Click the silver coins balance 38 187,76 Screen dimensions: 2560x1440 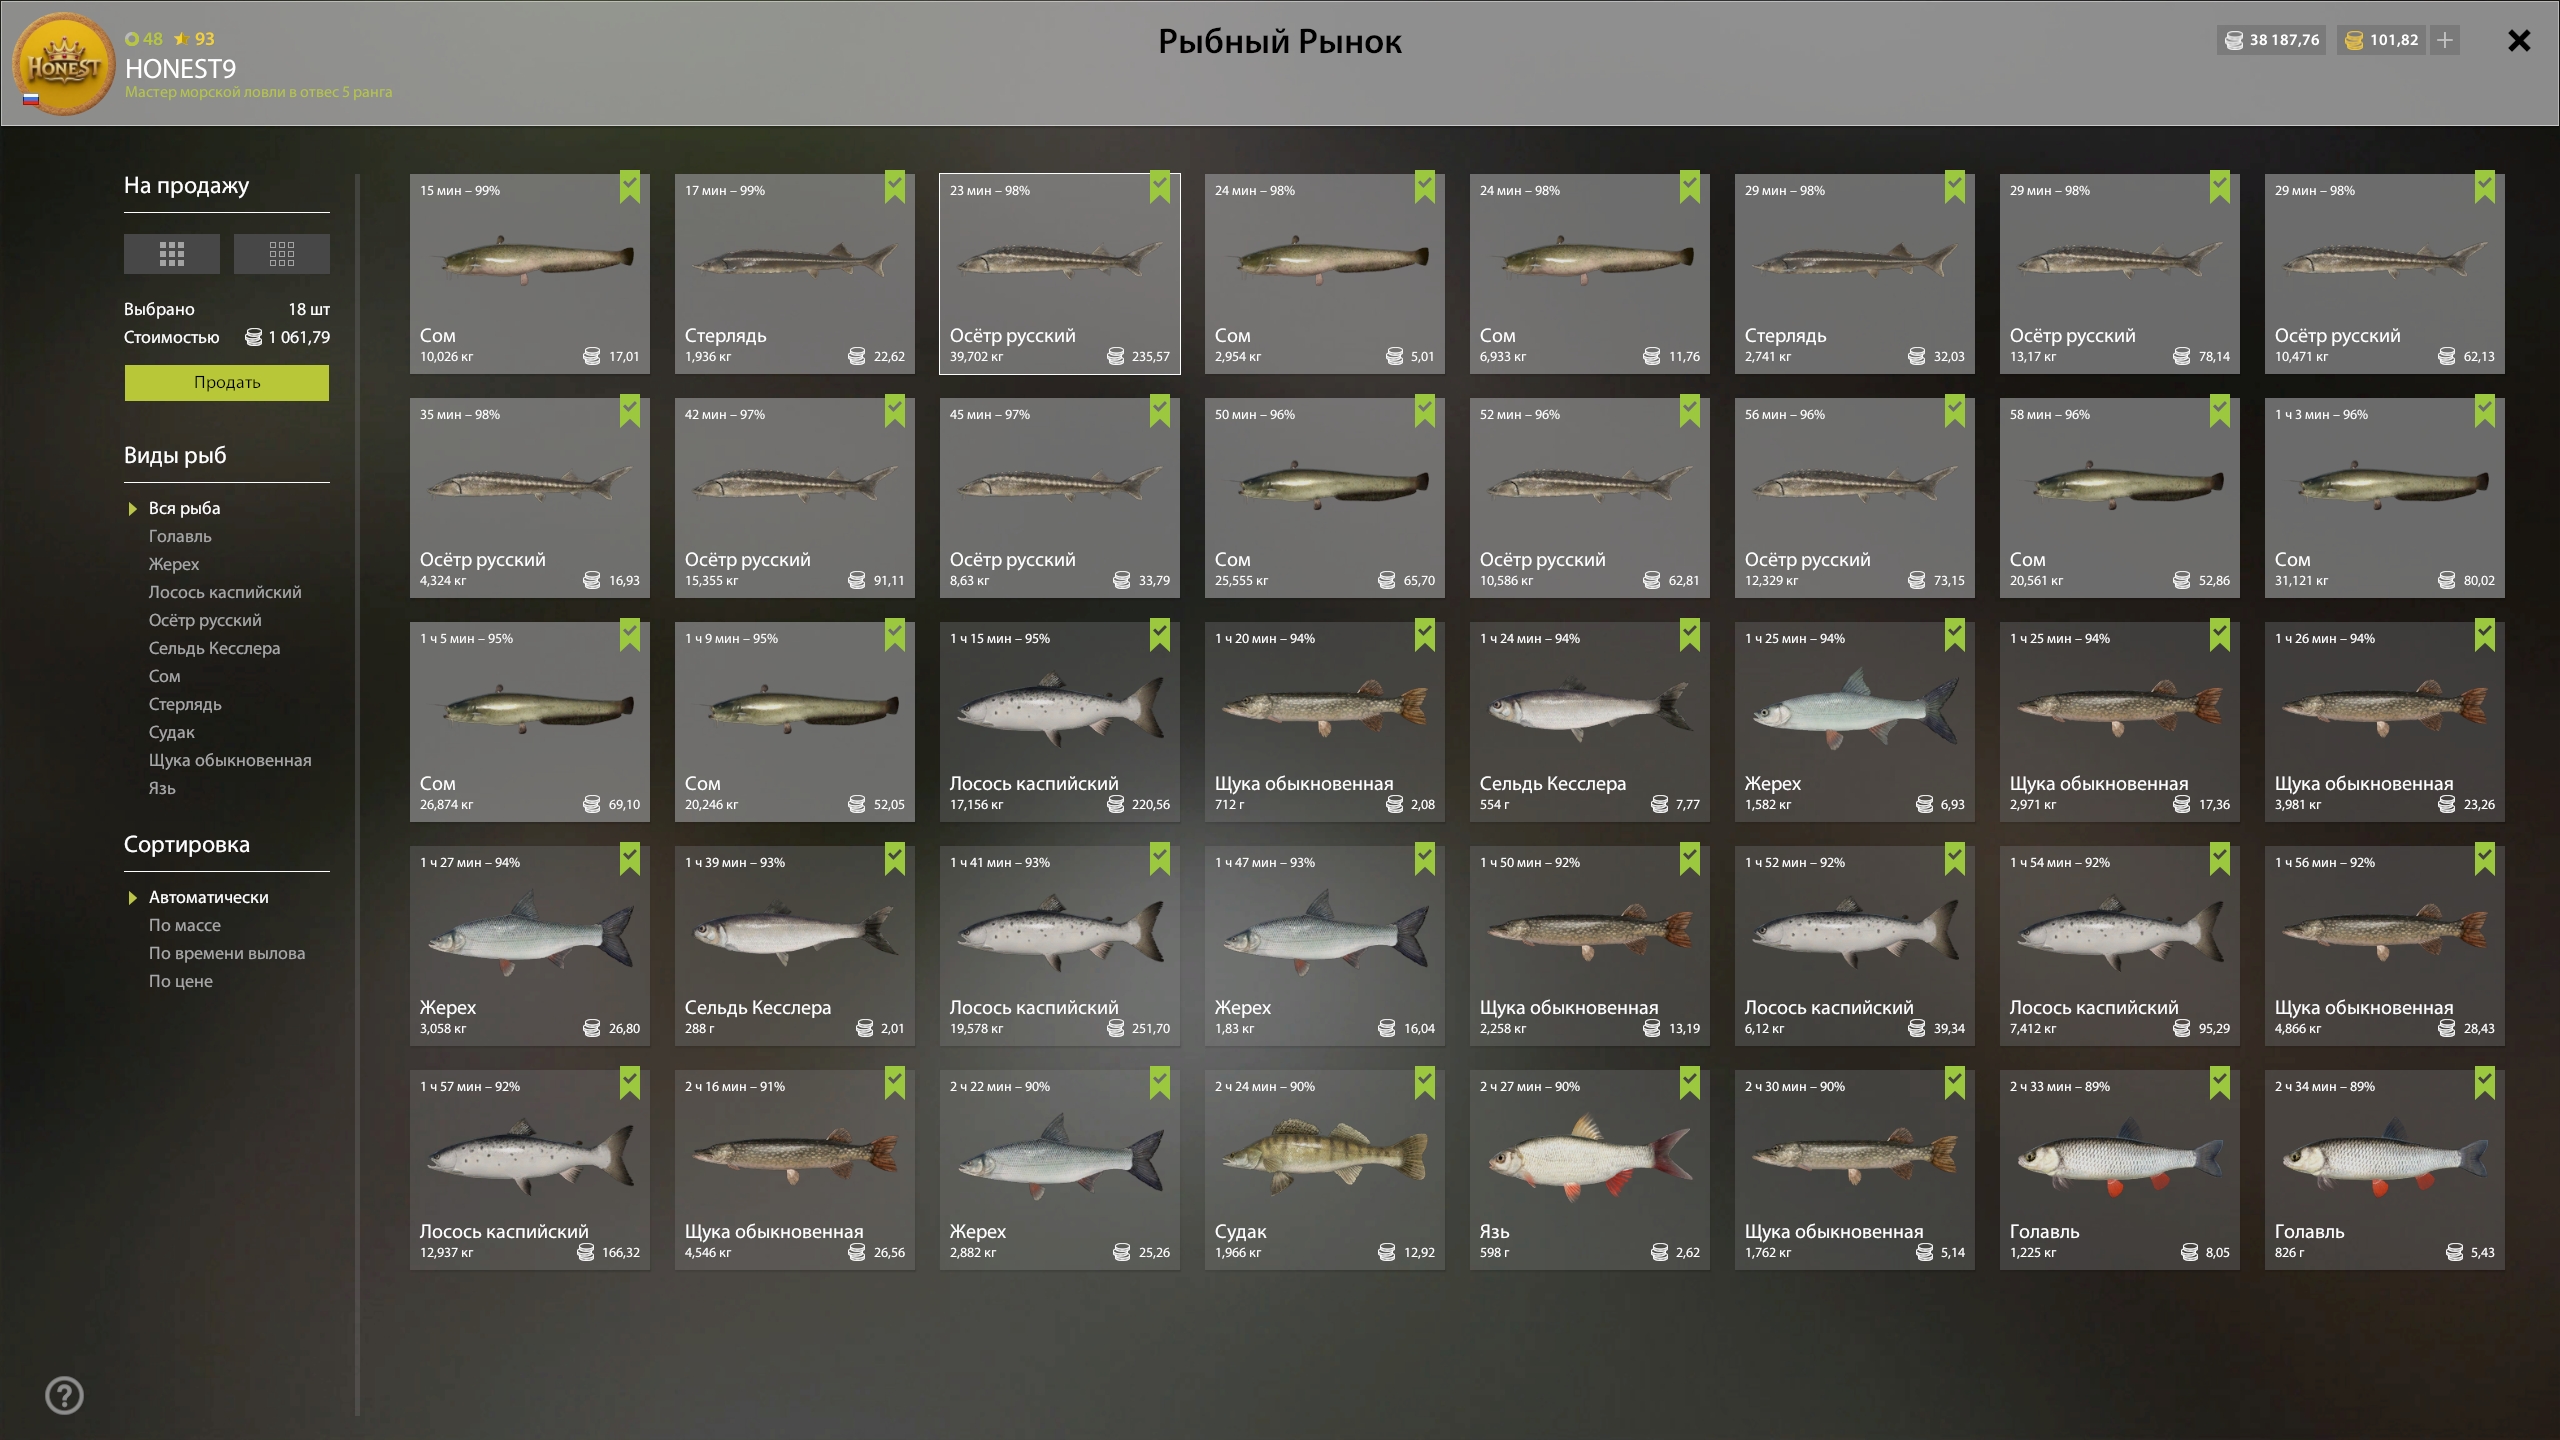pos(2272,40)
